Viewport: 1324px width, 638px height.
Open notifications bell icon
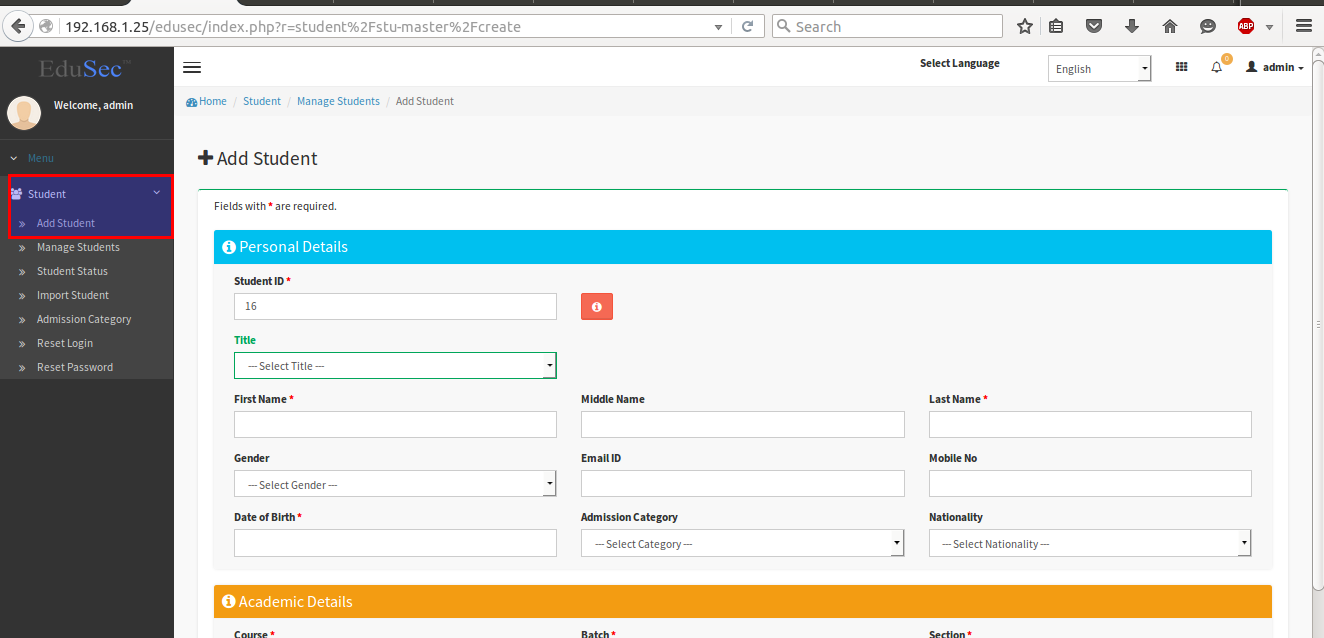click(1217, 67)
